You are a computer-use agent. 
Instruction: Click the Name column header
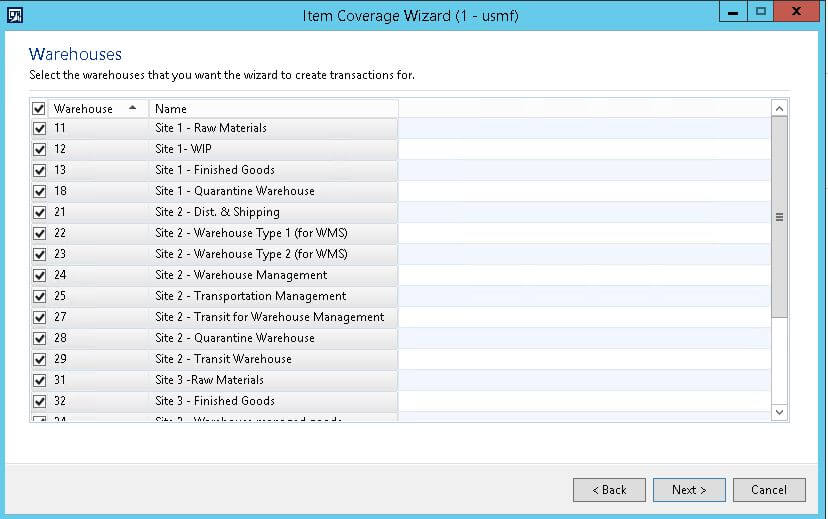(272, 108)
